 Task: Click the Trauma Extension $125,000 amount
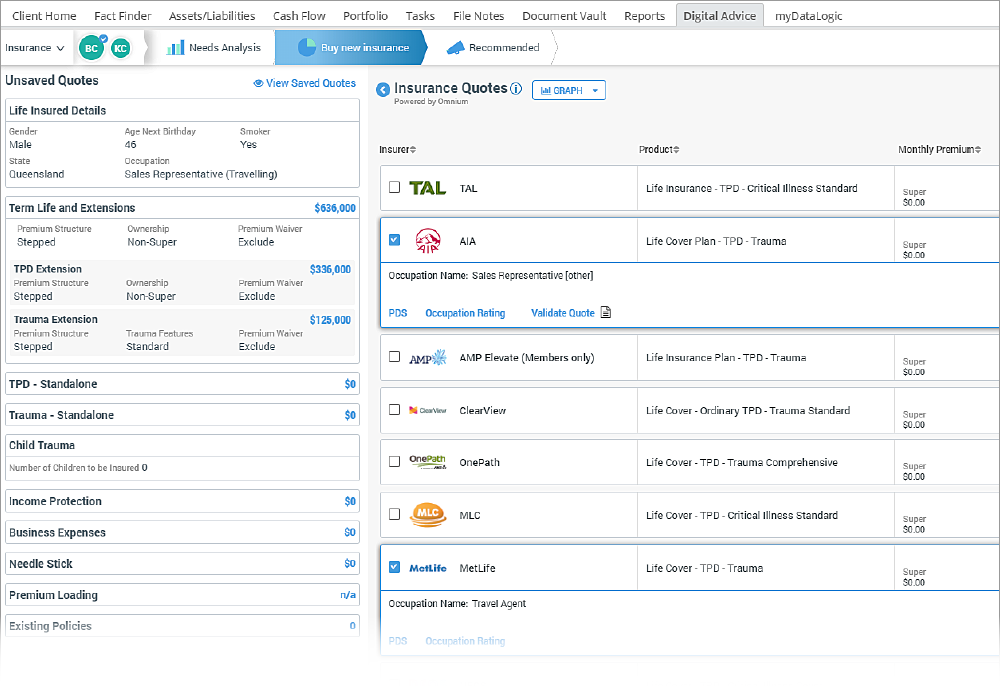point(330,320)
